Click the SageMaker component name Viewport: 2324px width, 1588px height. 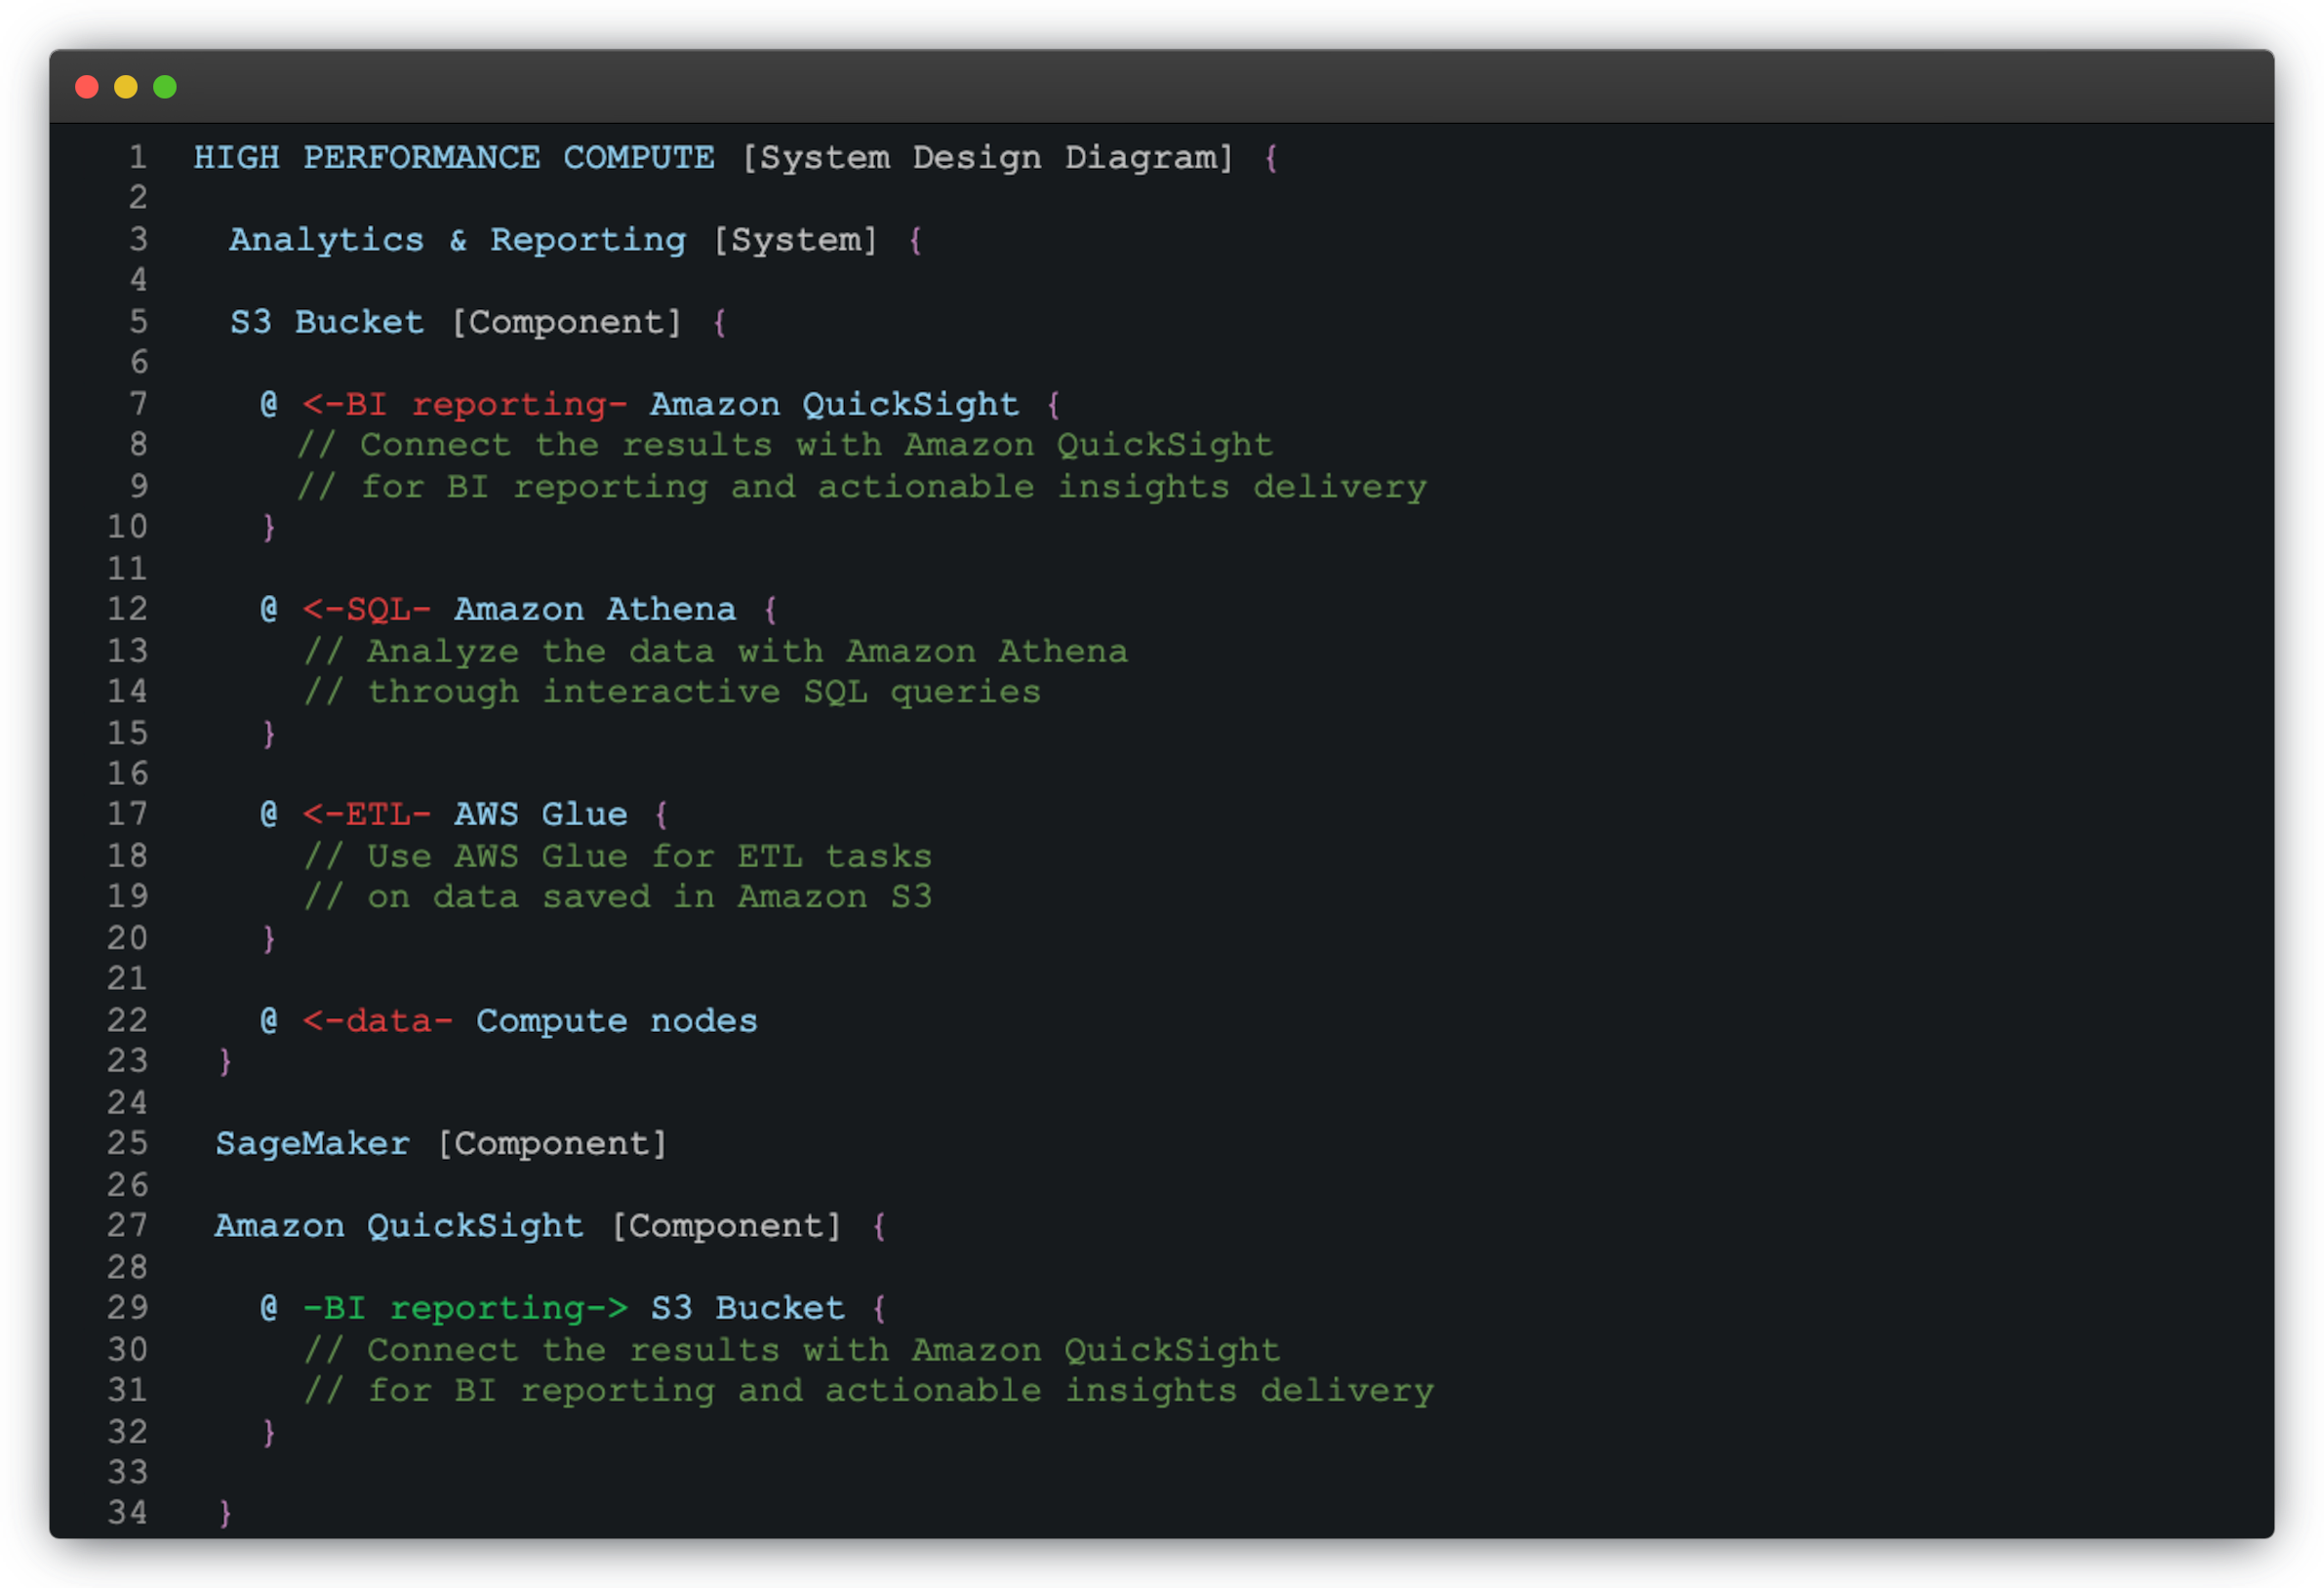(312, 1144)
